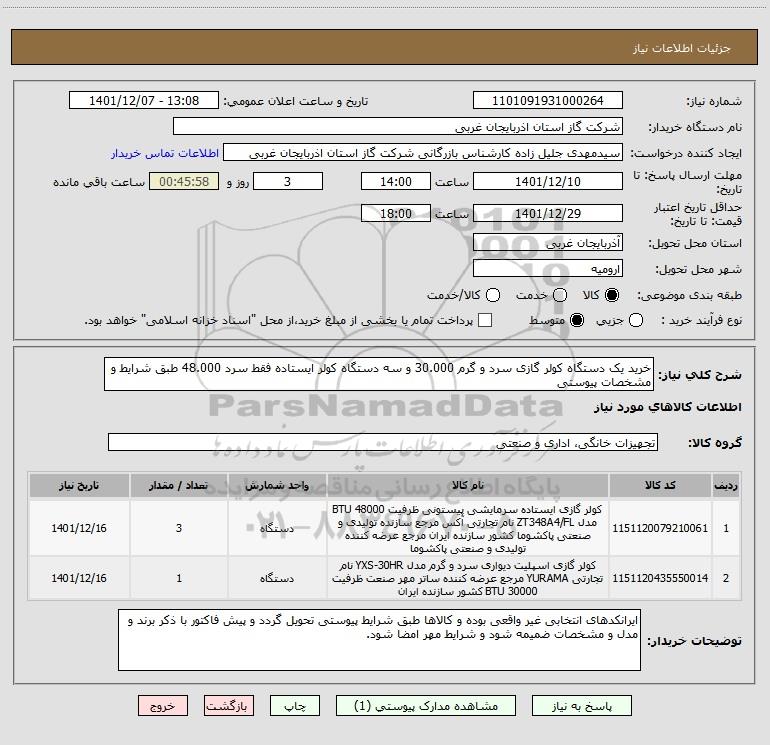This screenshot has width=770, height=745.
Task: Click the YXS-30HR split cooler description
Action: [x=468, y=578]
